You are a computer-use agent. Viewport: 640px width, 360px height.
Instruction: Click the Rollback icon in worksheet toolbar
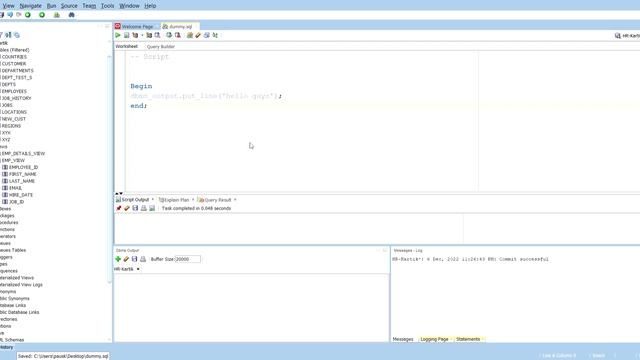coord(178,36)
